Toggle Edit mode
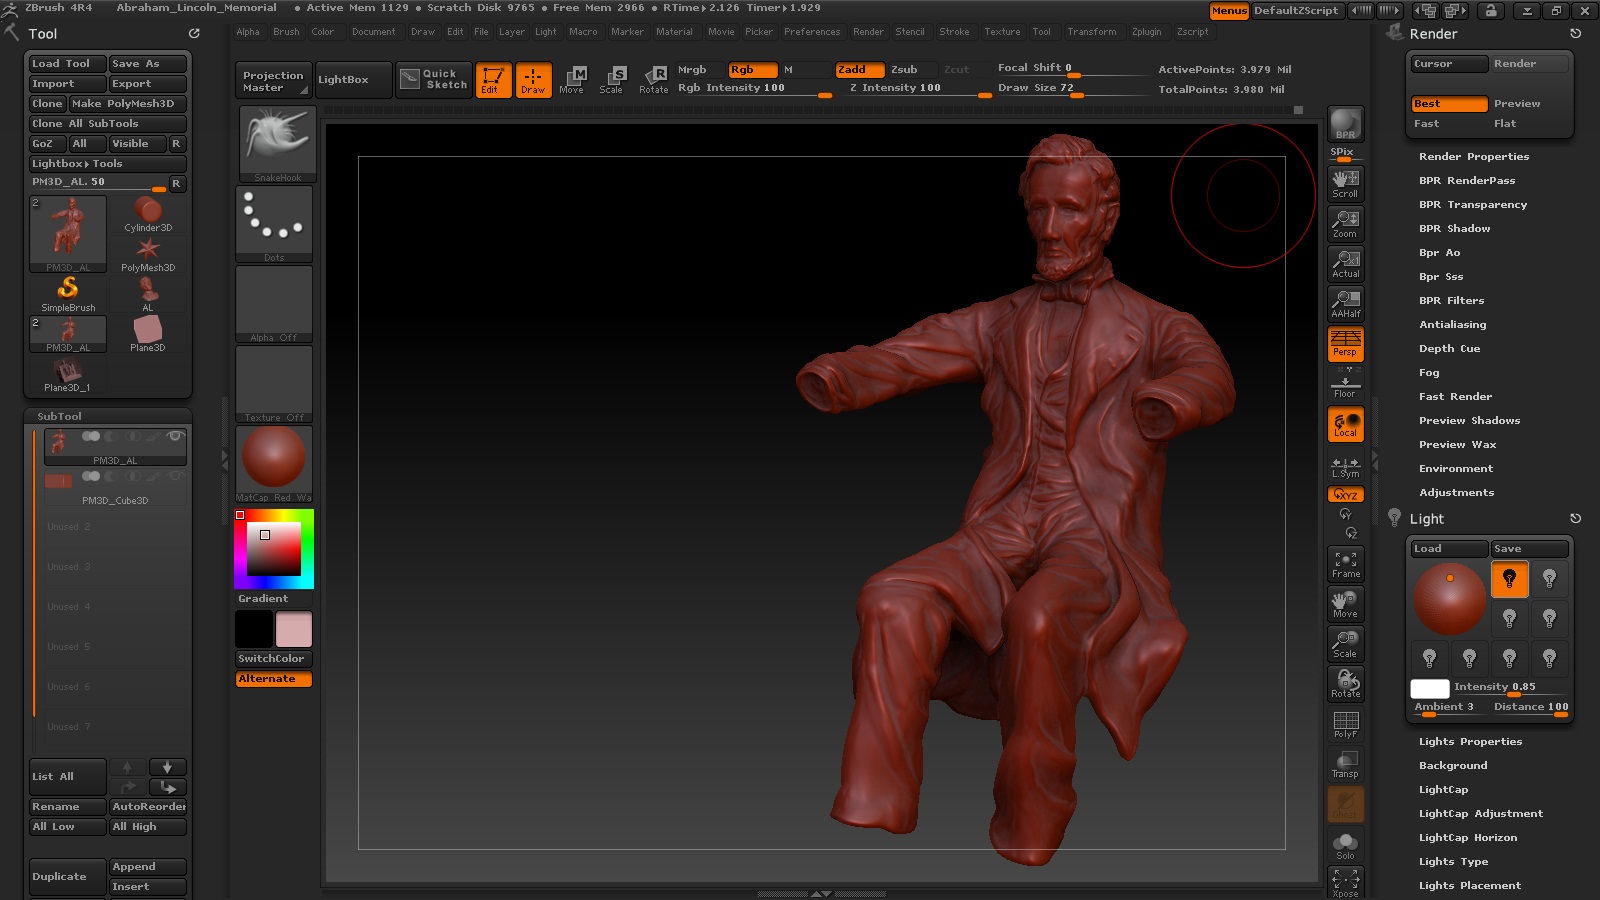Screen dimensions: 1600x900 tap(493, 80)
